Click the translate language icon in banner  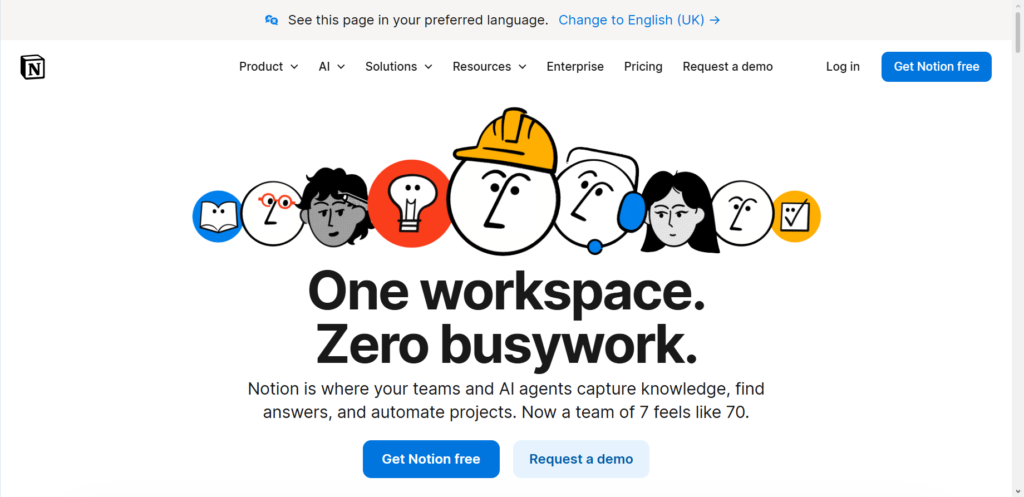(x=272, y=20)
